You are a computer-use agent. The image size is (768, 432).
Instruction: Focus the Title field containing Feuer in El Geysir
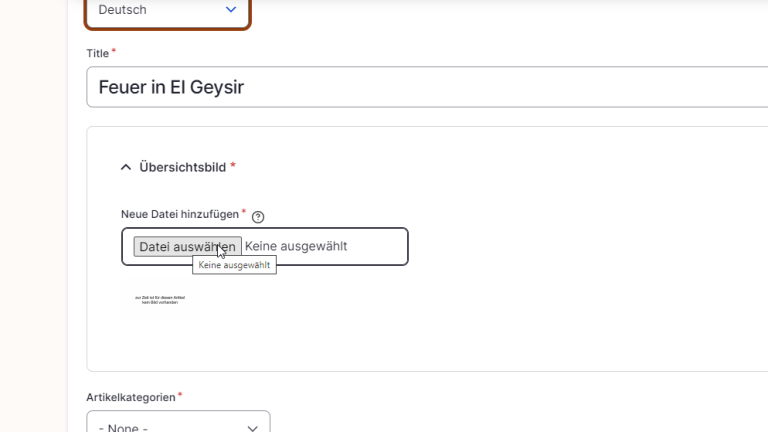tap(427, 87)
